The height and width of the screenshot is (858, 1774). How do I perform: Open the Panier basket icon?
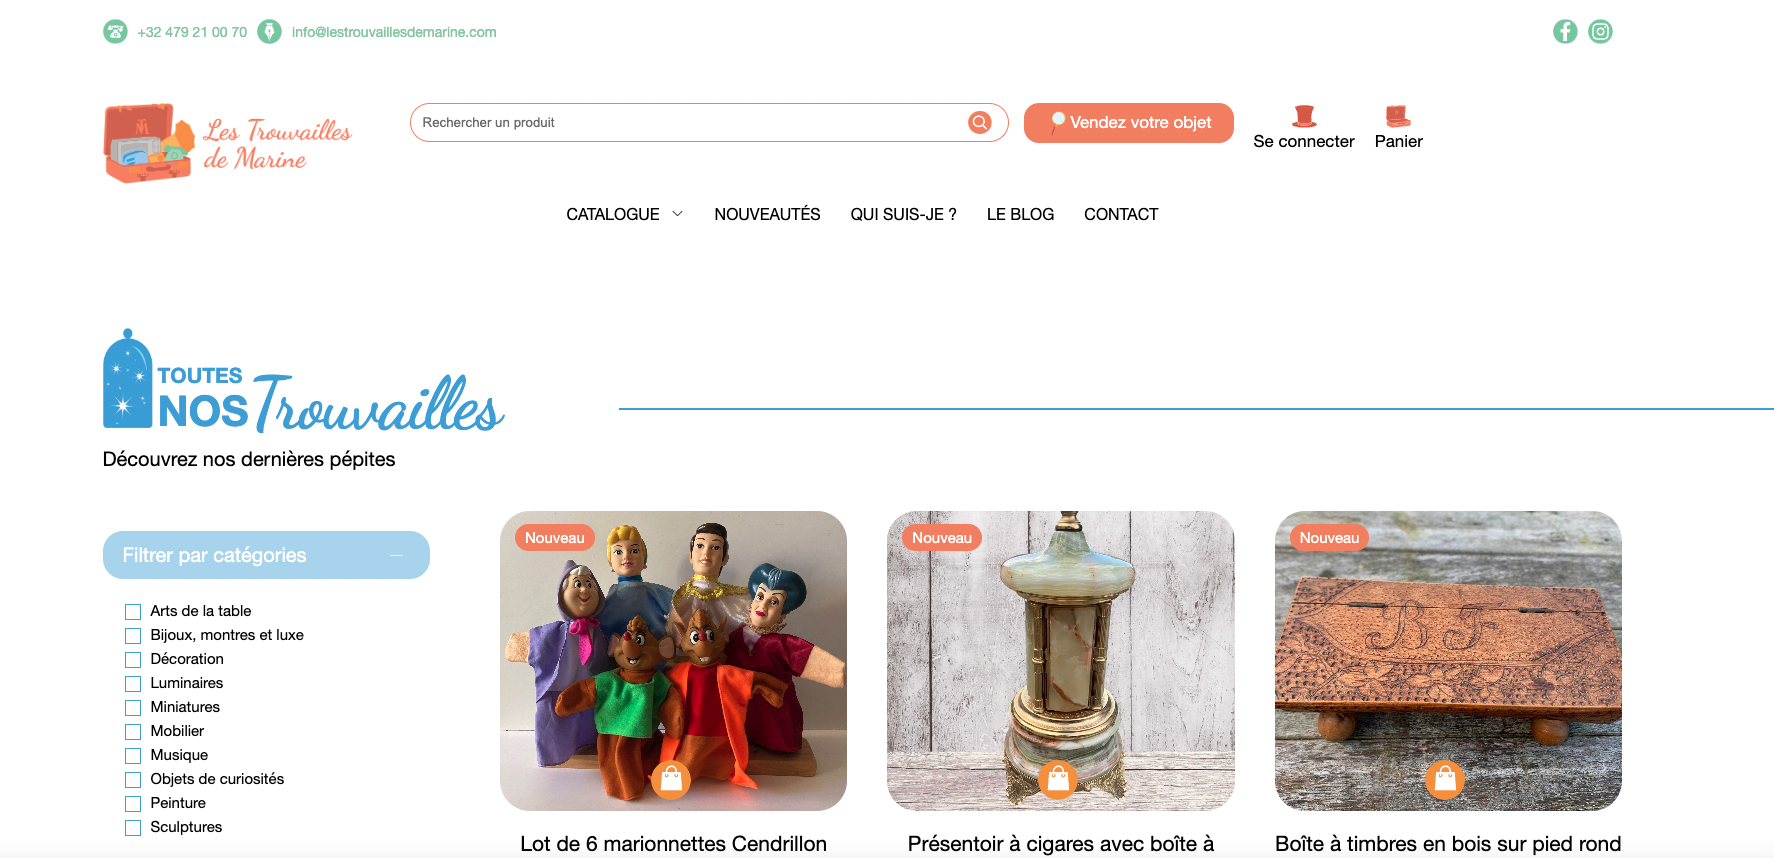tap(1398, 116)
